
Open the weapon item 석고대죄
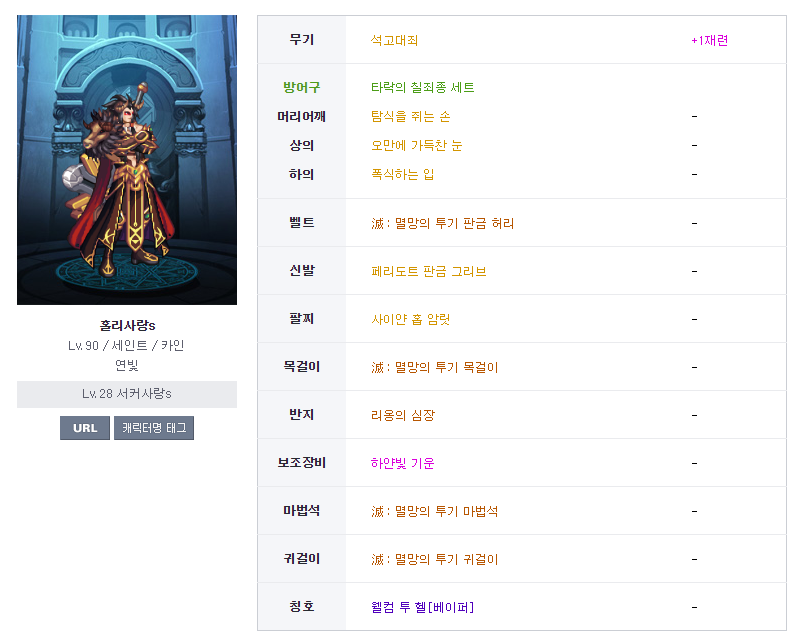click(394, 40)
